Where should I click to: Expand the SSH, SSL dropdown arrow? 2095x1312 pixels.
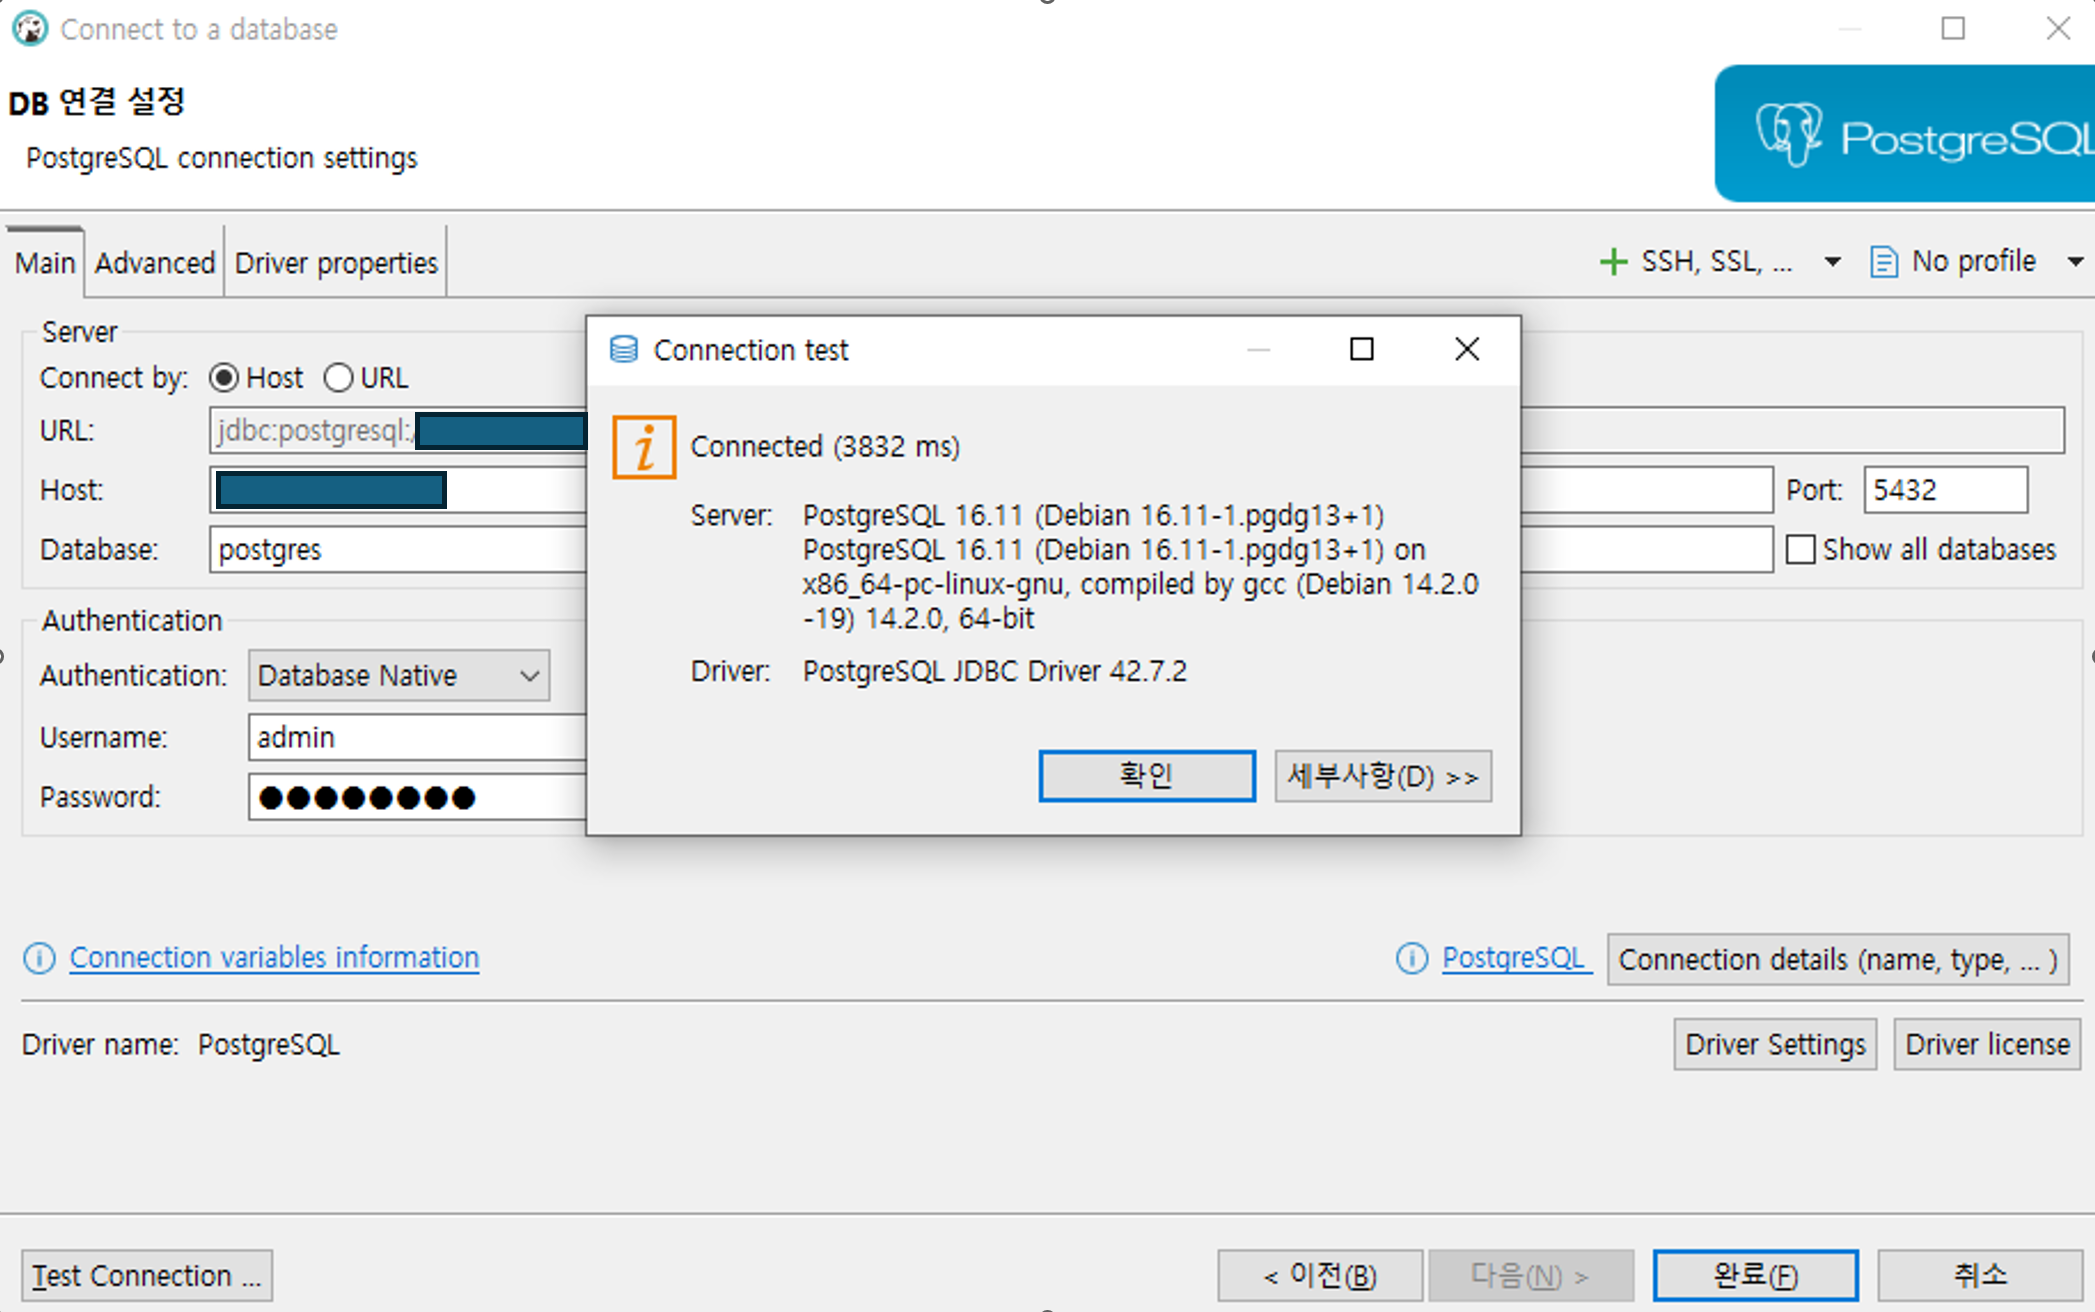pos(1832,262)
